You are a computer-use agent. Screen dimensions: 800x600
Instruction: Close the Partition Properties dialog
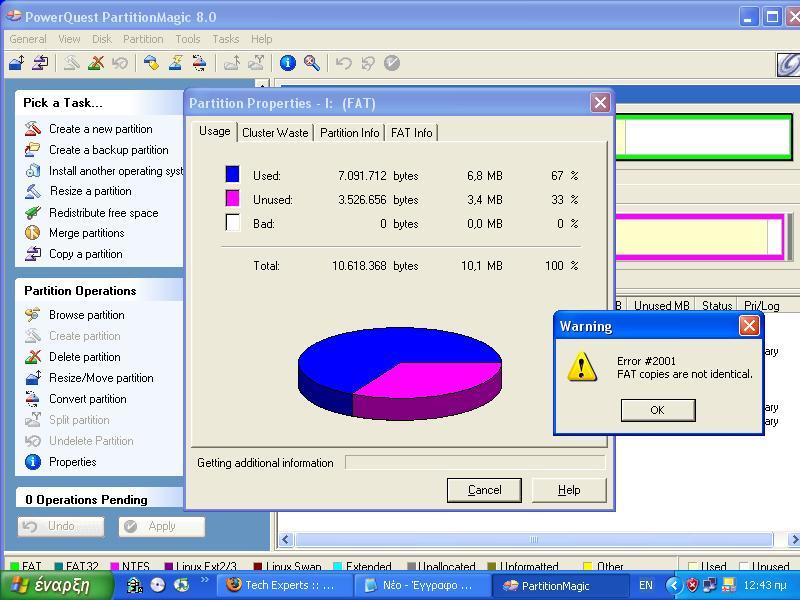coord(600,103)
